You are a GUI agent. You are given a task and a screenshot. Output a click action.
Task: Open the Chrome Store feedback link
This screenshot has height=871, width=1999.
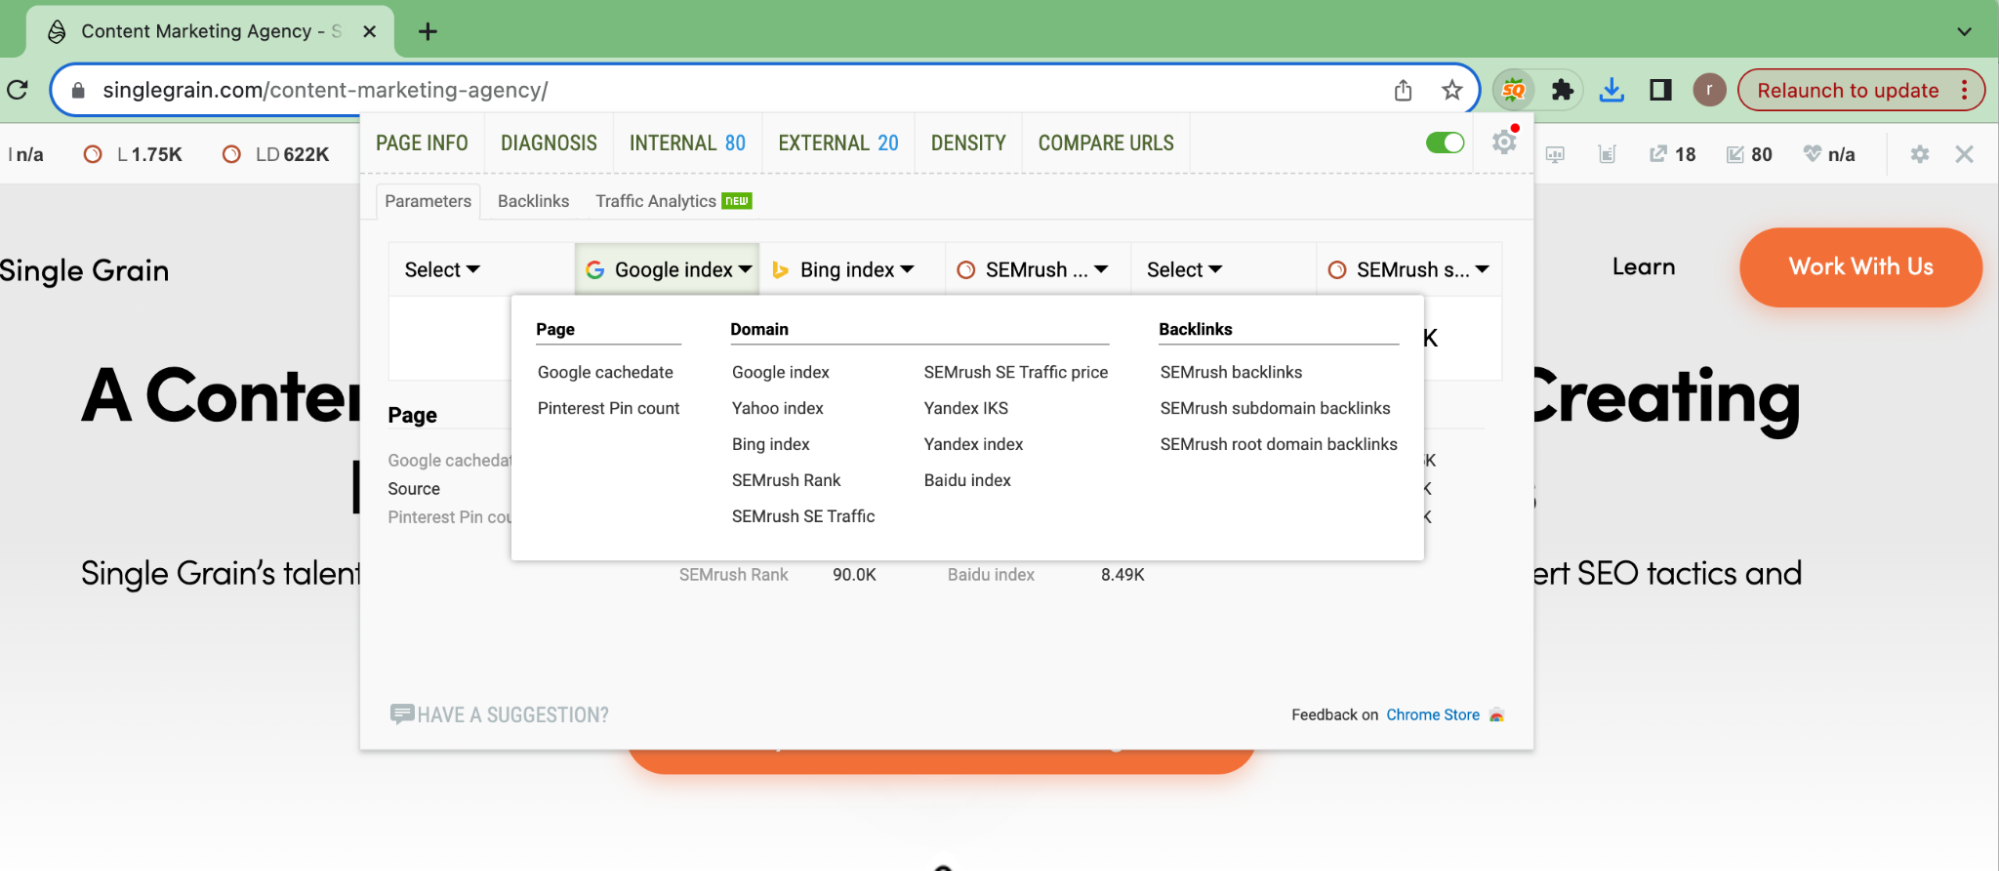tap(1433, 714)
